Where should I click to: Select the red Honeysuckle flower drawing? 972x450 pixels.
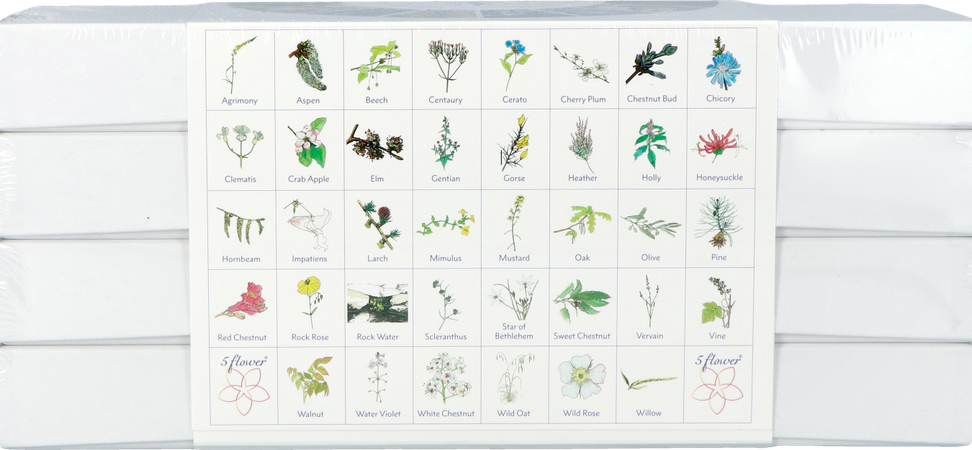(x=720, y=145)
